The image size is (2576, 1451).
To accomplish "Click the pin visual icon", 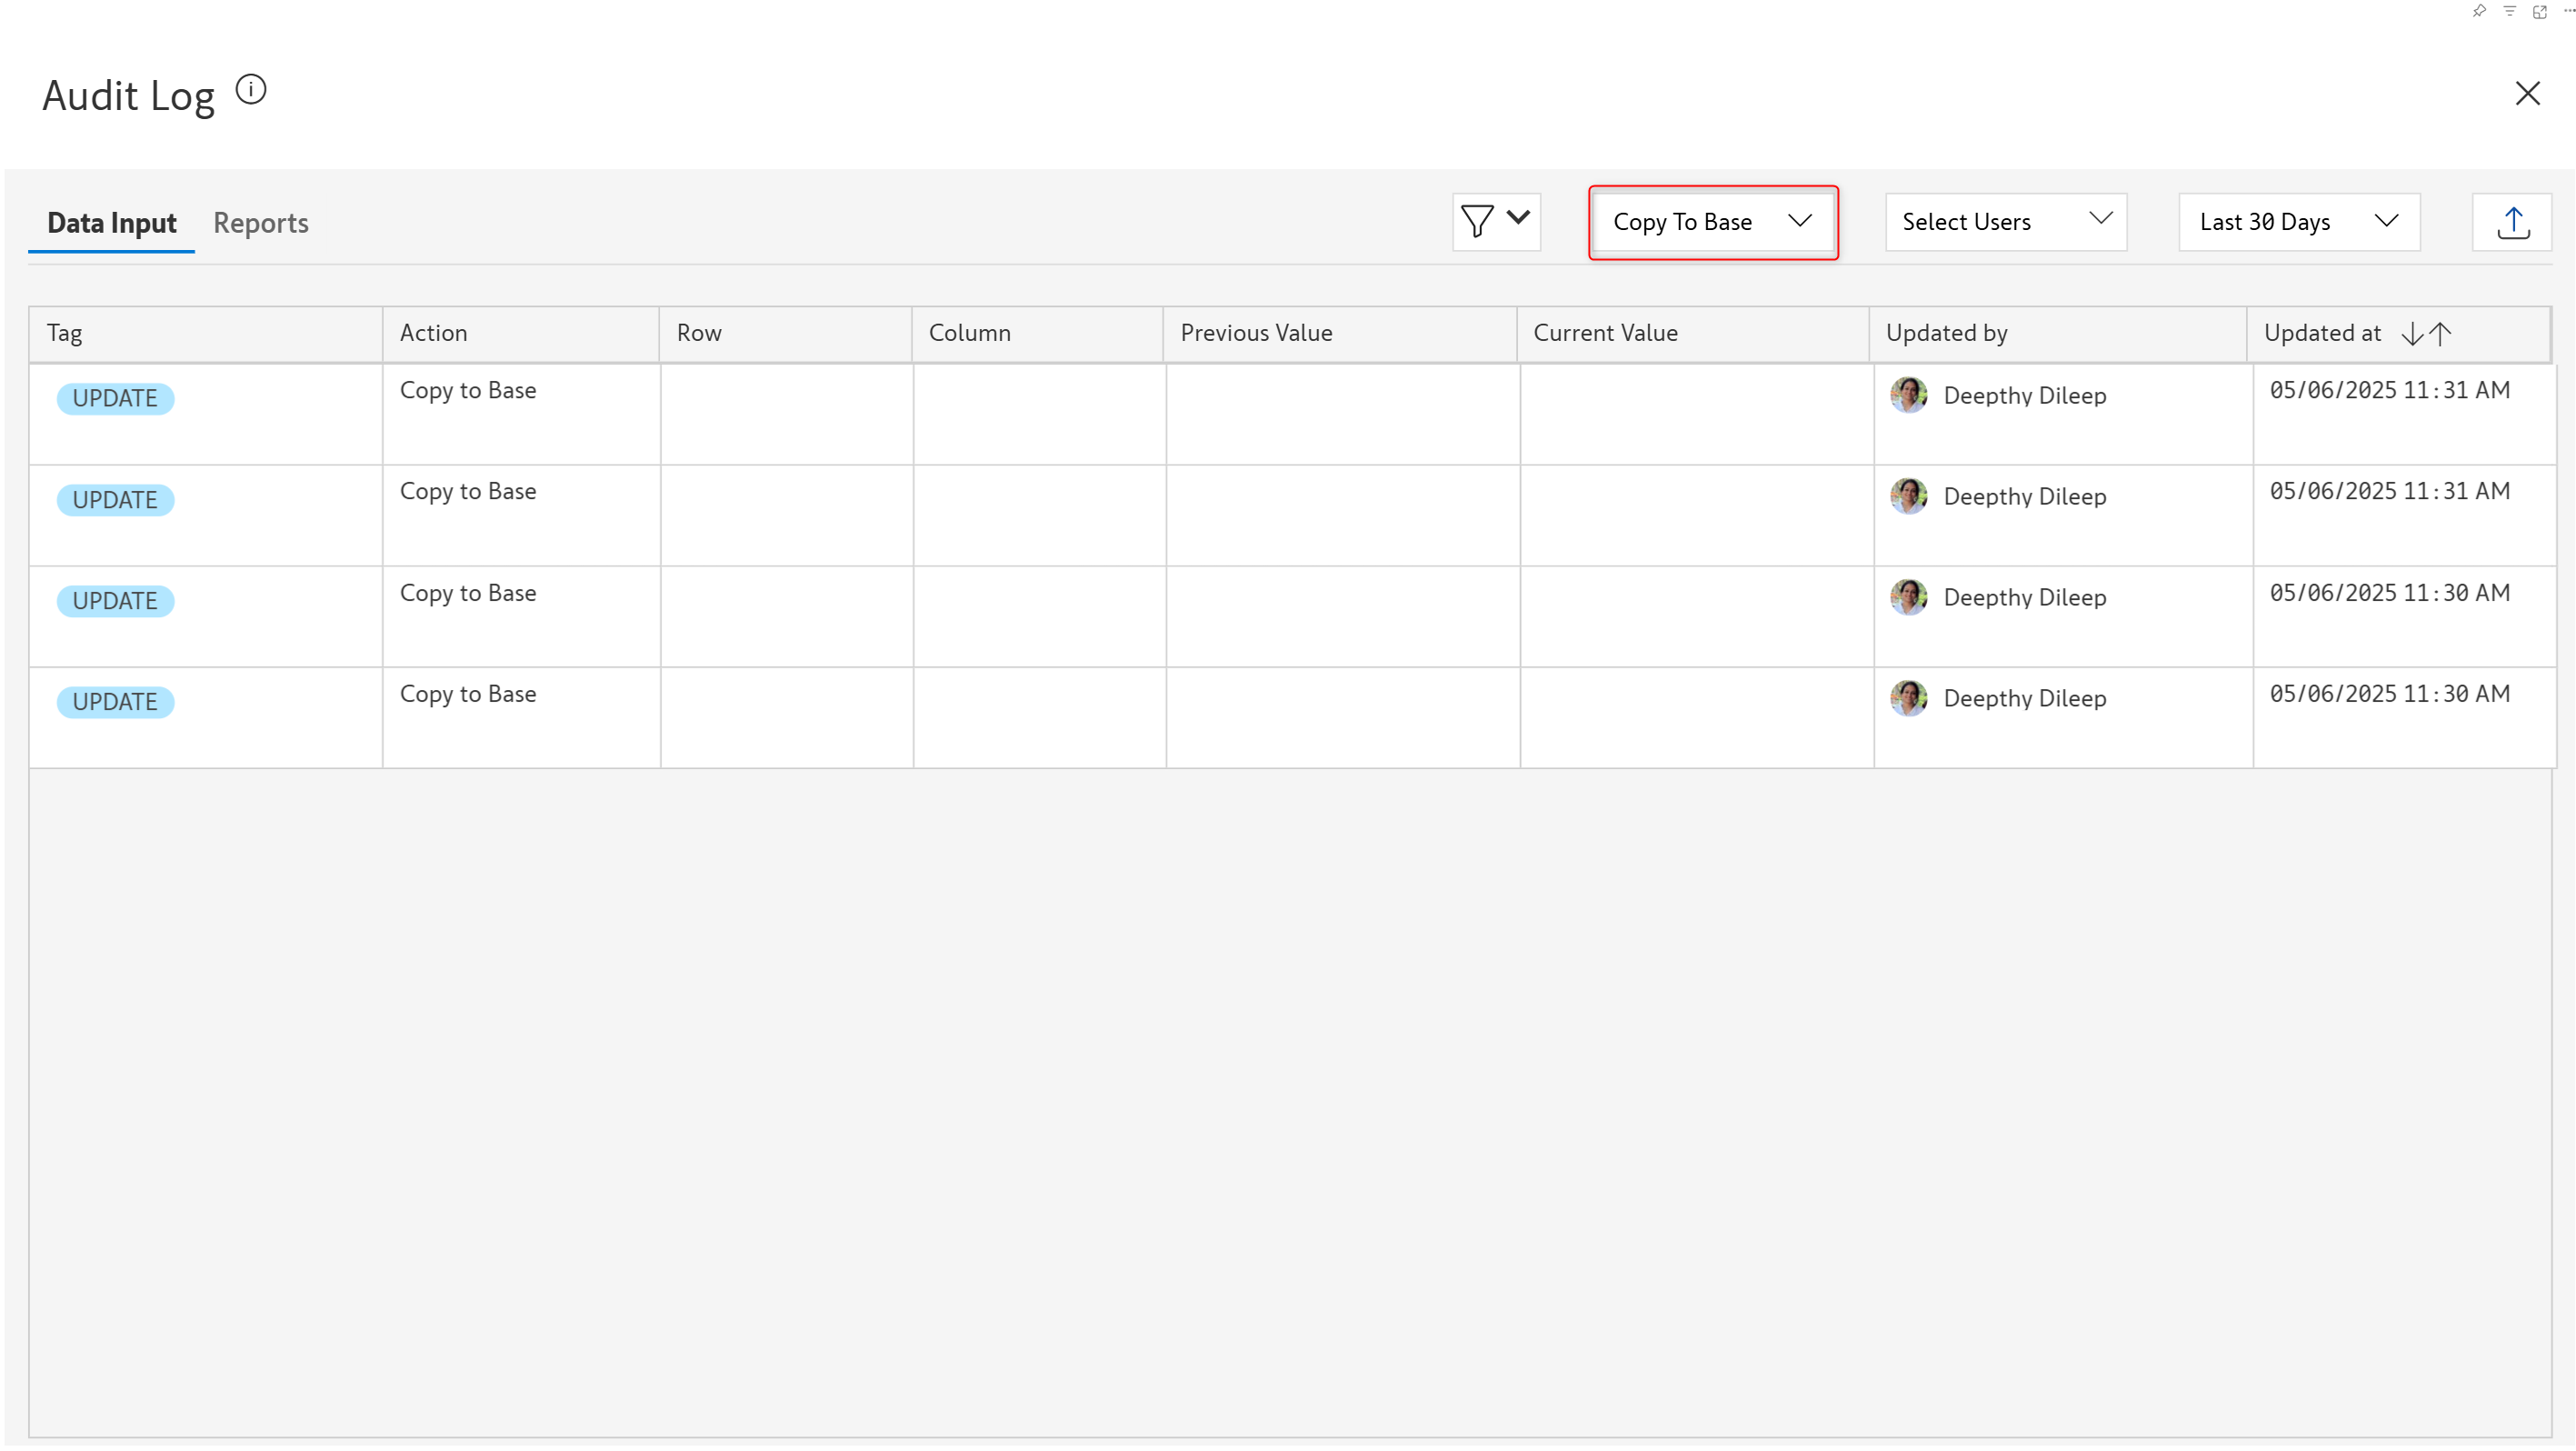I will (x=2479, y=11).
